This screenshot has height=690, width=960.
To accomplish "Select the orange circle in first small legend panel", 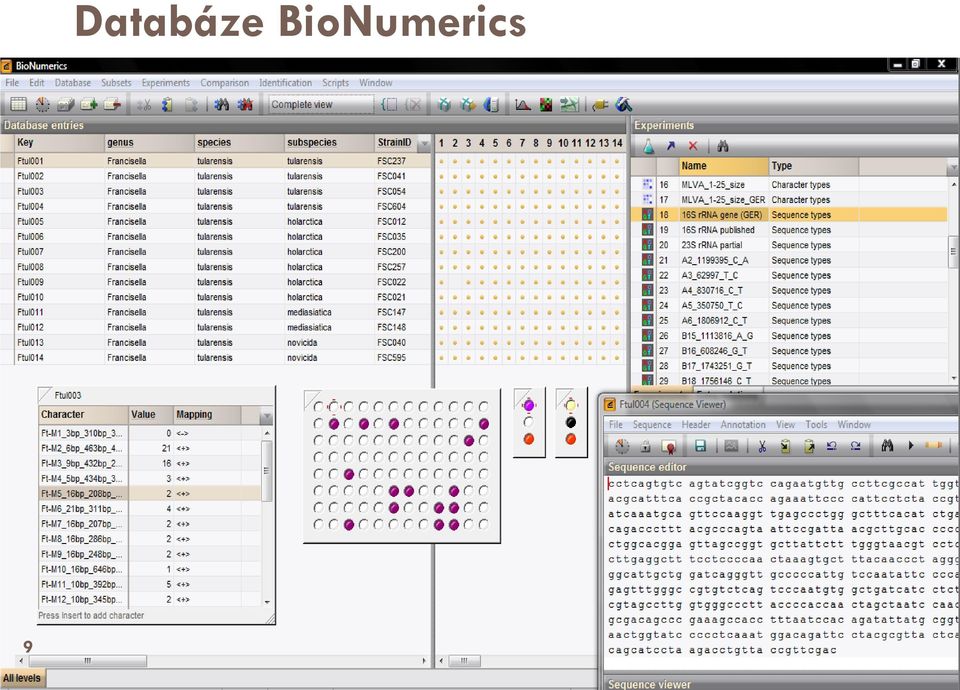I will (529, 439).
